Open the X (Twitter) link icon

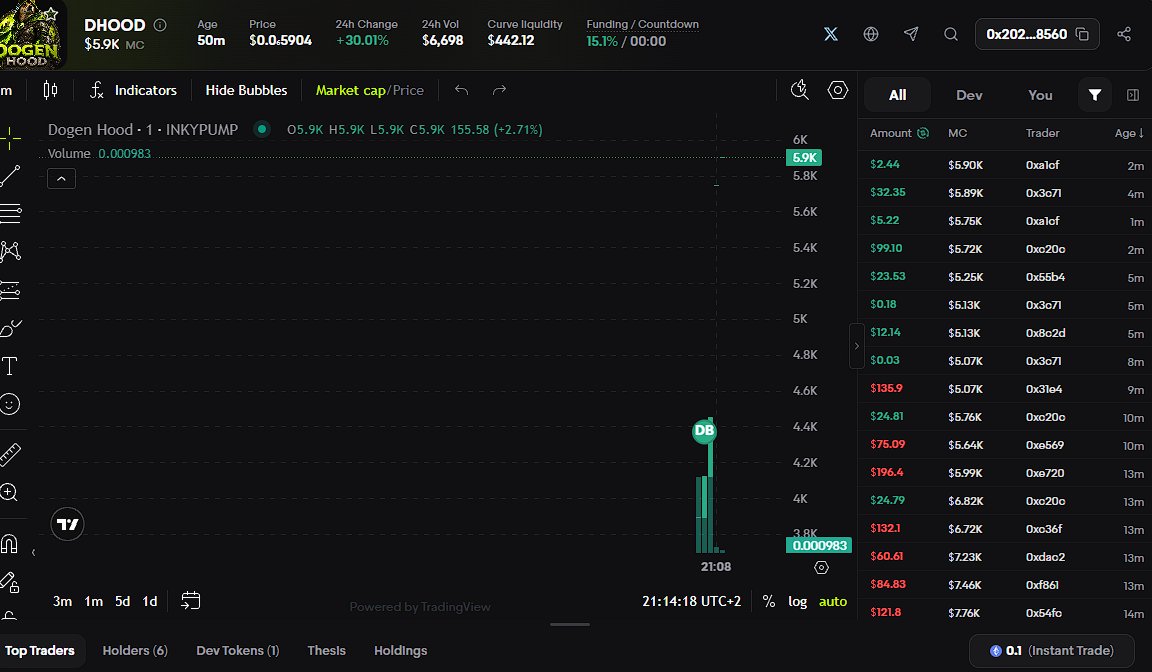(x=830, y=34)
